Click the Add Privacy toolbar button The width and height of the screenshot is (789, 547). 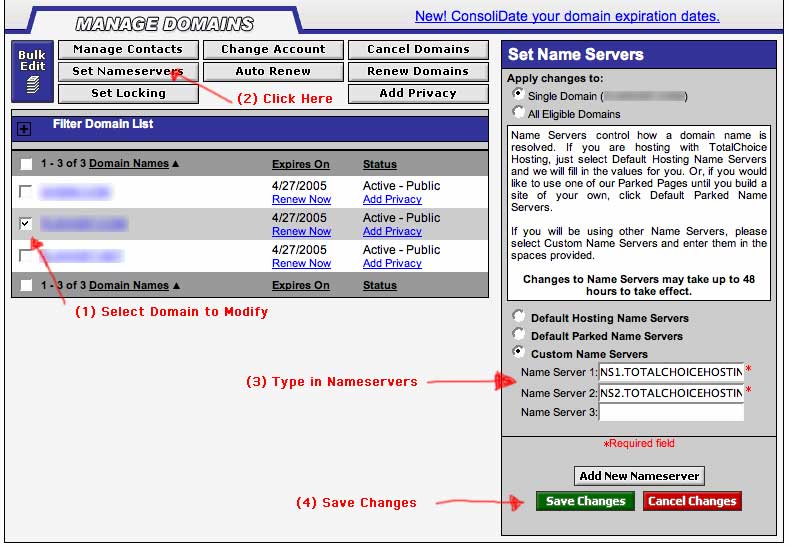coord(418,94)
